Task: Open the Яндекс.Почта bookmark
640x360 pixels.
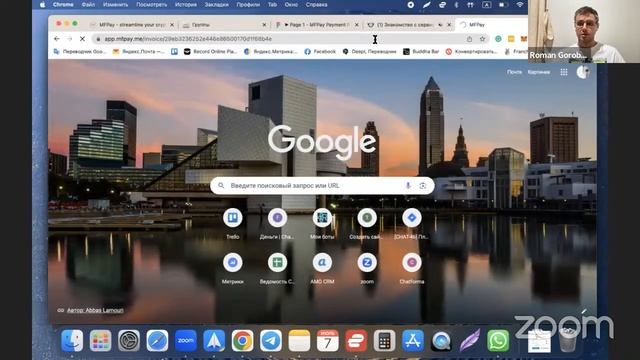Action: (x=138, y=51)
